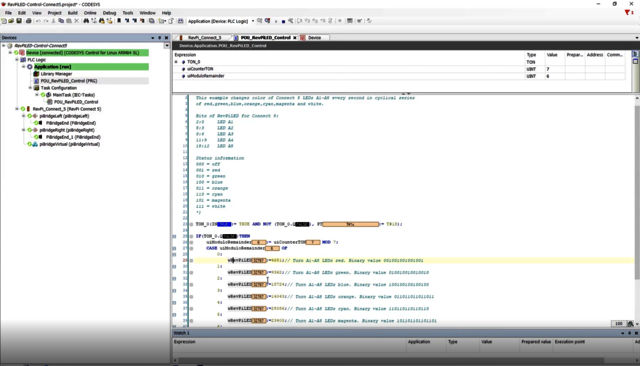Toggle breakpoint marker on line 35

click(x=191, y=297)
